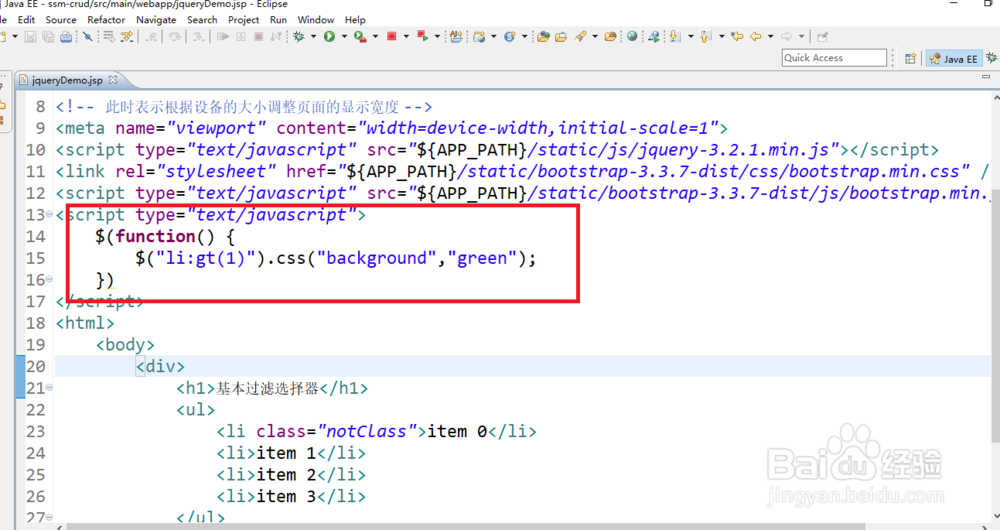Click the Forward navigation arrow
The image size is (1000, 530).
(x=786, y=37)
